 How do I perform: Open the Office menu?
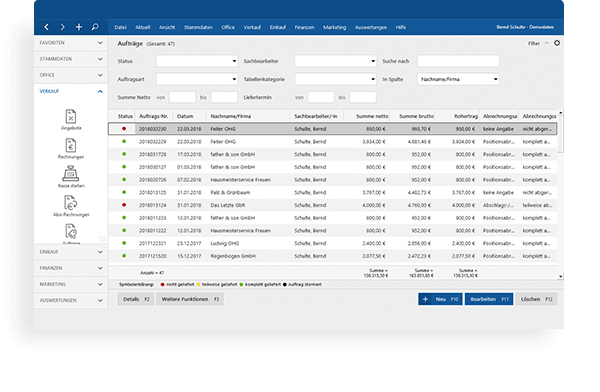[x=228, y=27]
